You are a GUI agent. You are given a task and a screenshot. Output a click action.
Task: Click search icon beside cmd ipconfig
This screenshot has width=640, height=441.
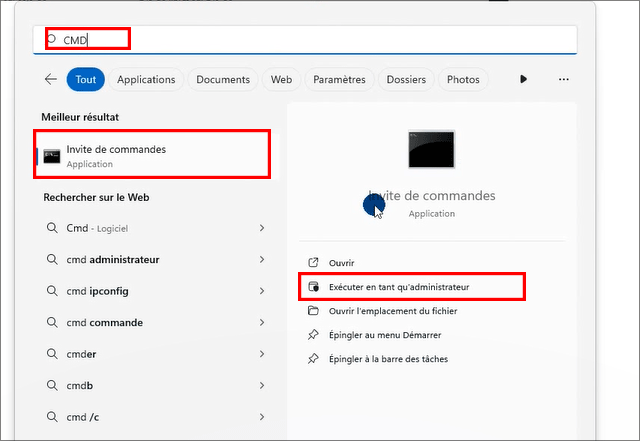tap(52, 291)
